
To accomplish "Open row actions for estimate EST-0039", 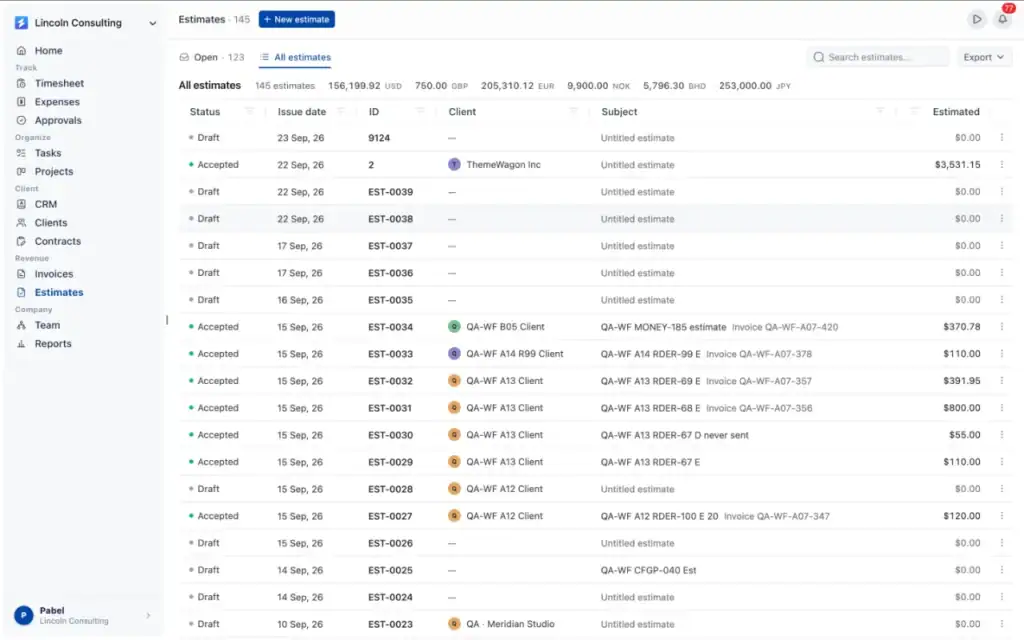I will click(1001, 191).
